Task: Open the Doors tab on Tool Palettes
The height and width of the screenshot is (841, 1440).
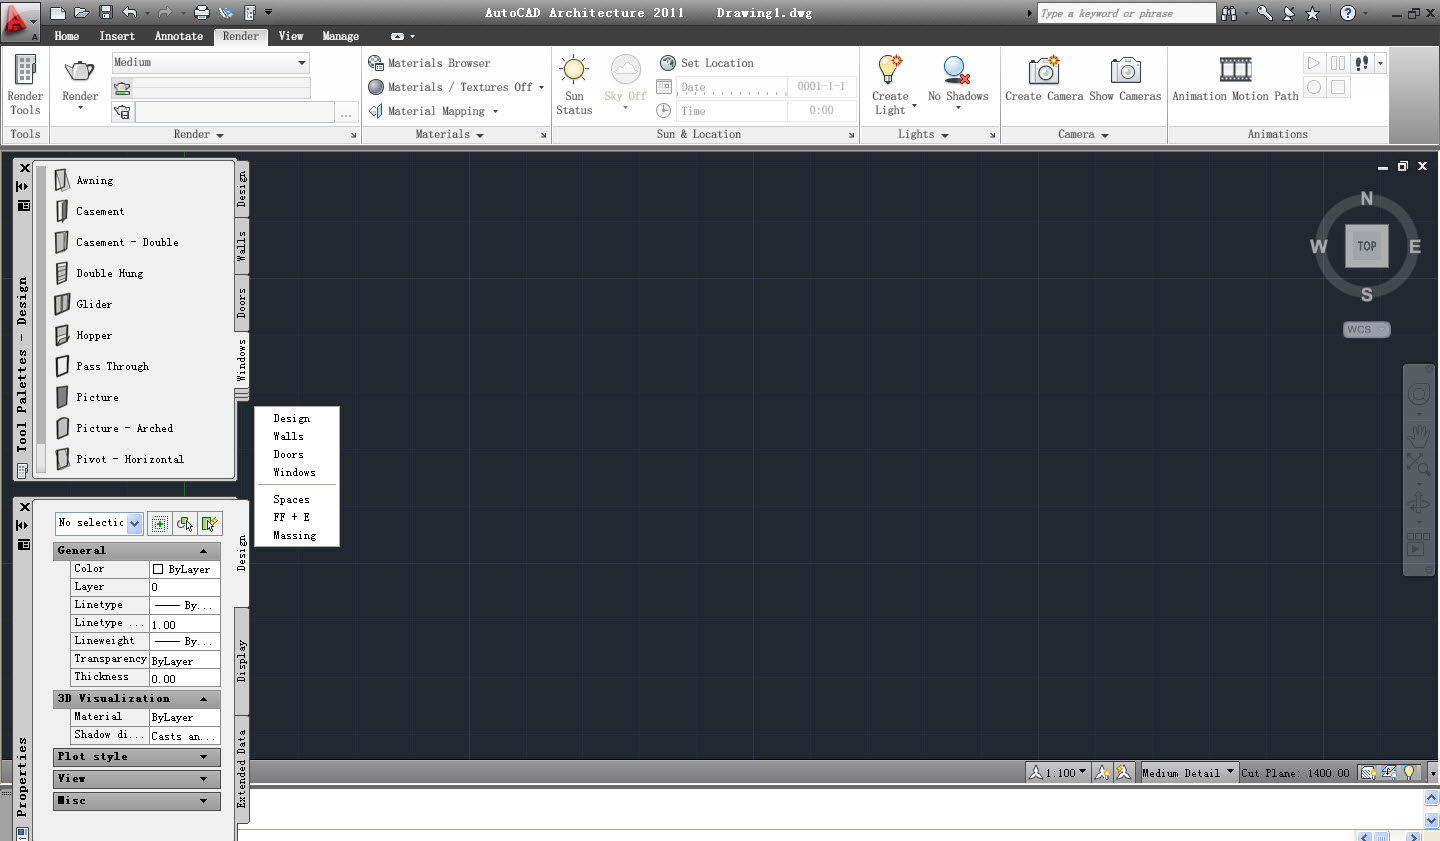Action: pos(242,304)
